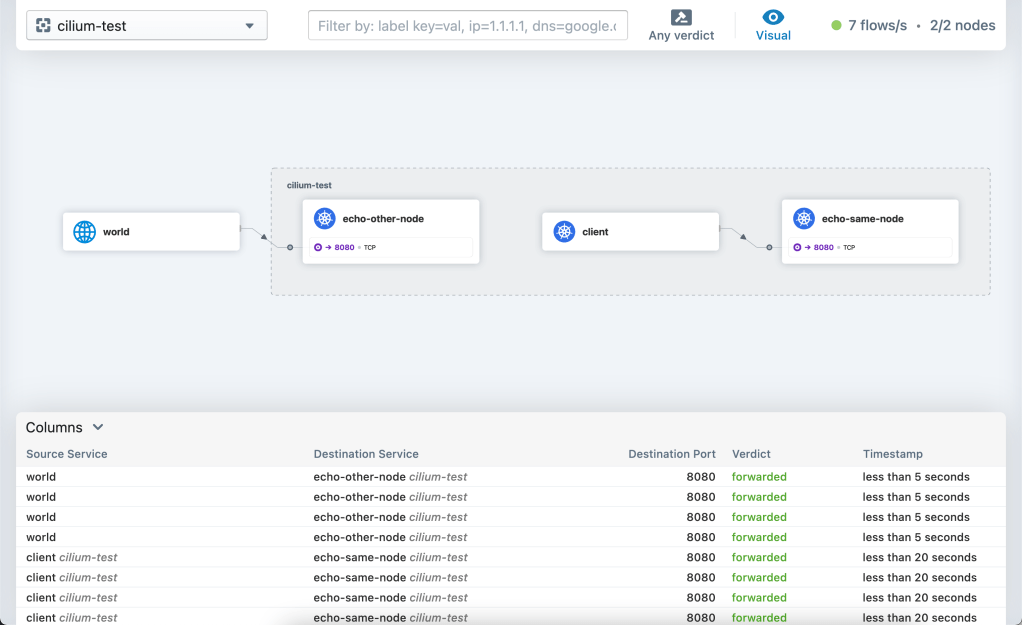
Task: Click the world globe icon
Action: coord(85,232)
